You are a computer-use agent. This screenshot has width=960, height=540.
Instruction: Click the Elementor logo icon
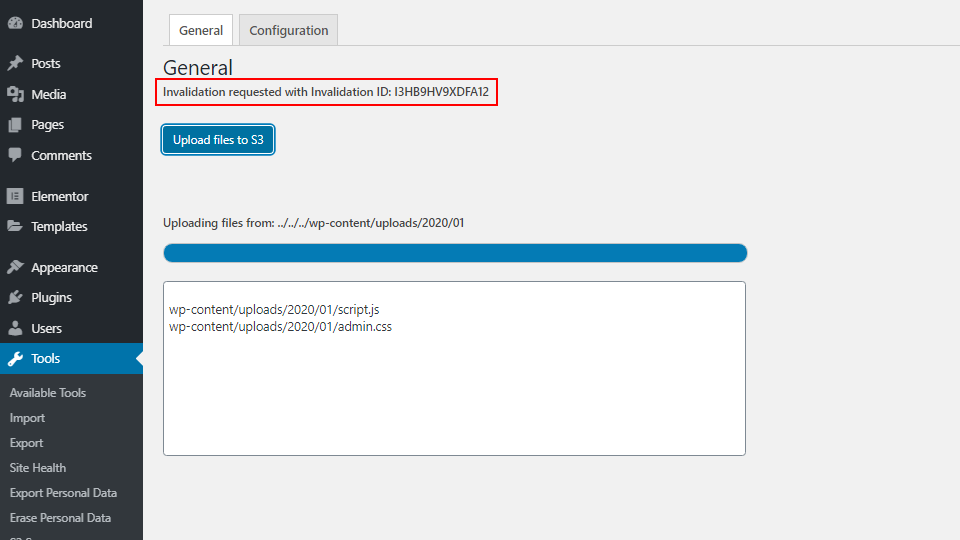(x=15, y=196)
